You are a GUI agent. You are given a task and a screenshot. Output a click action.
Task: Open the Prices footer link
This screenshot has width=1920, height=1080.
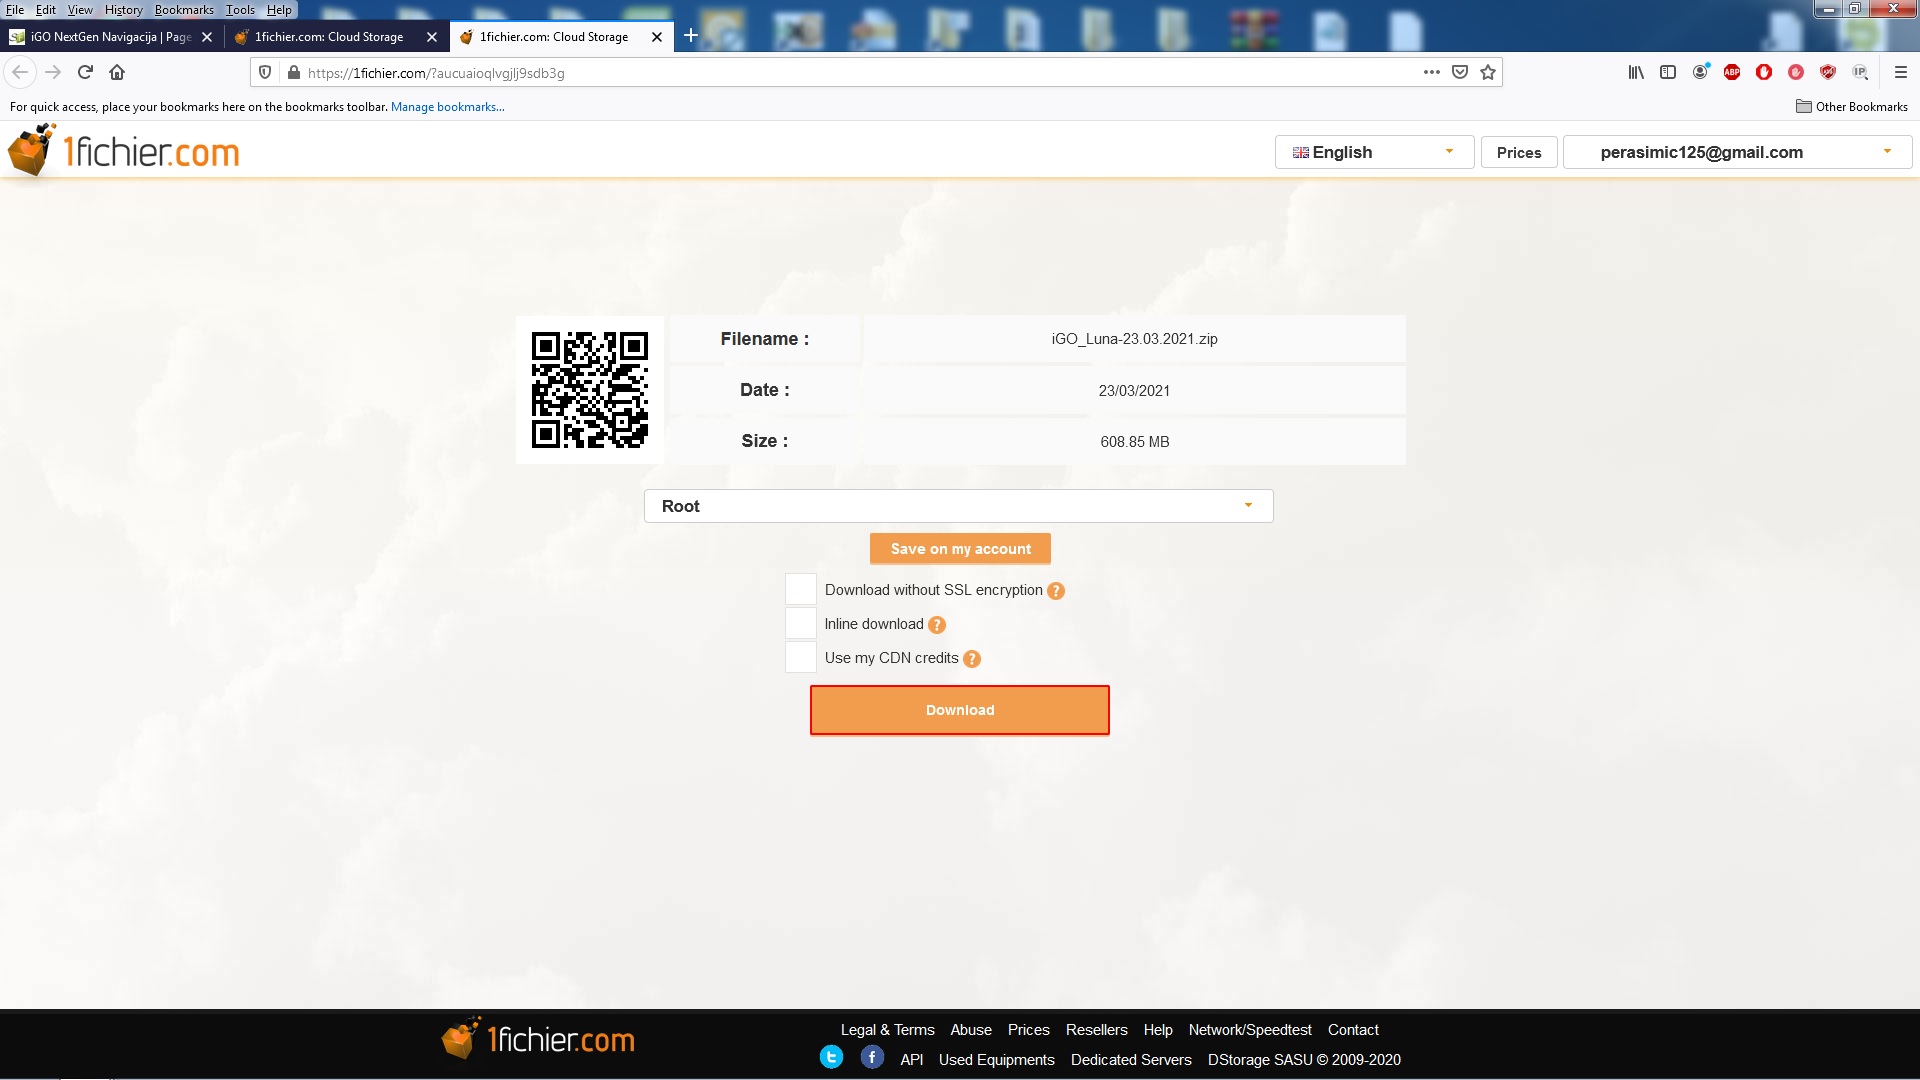pyautogui.click(x=1028, y=1030)
